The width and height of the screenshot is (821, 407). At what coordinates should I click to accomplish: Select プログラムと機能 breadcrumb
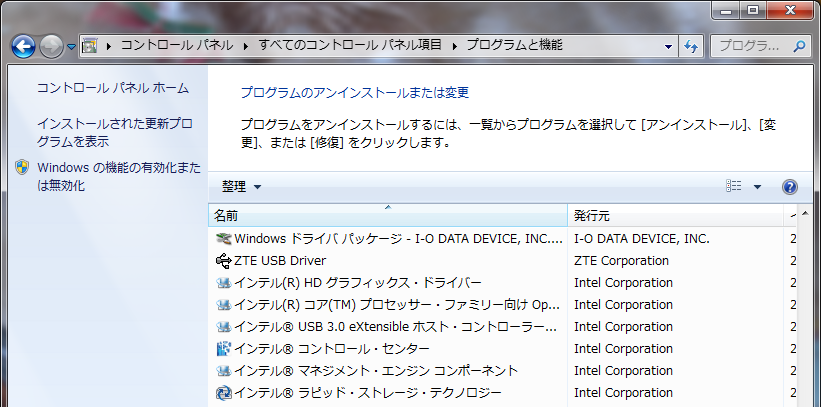tap(514, 46)
